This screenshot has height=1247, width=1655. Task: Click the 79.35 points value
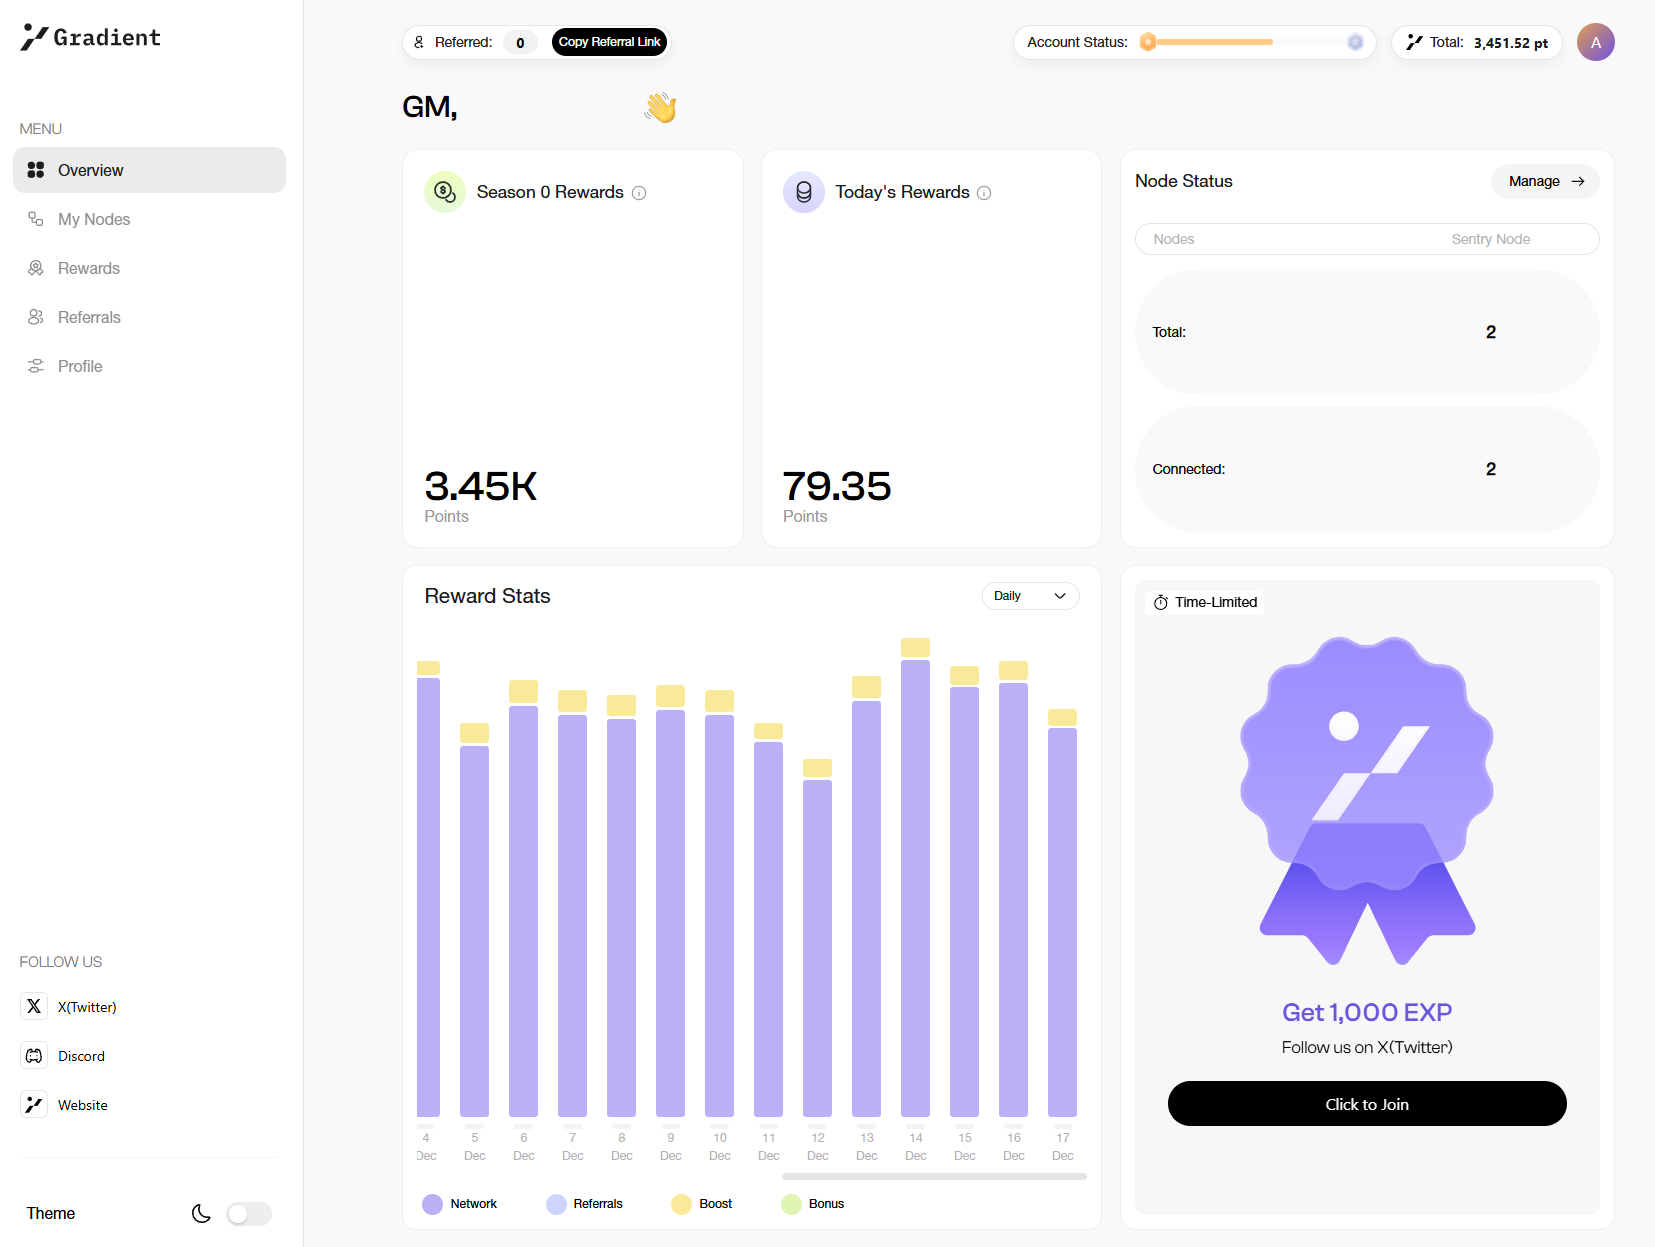[x=837, y=487]
